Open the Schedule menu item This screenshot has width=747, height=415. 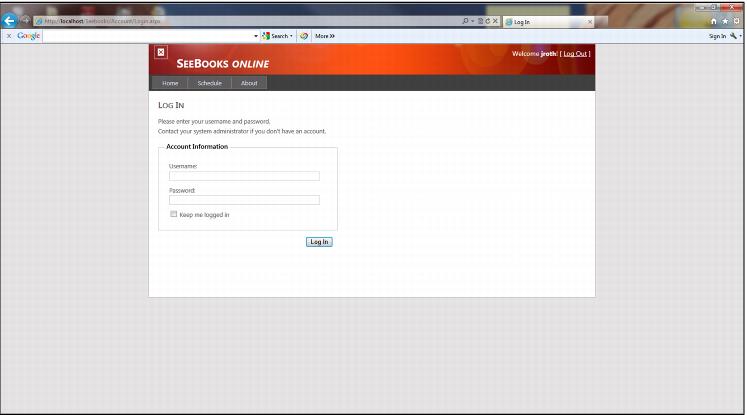210,83
